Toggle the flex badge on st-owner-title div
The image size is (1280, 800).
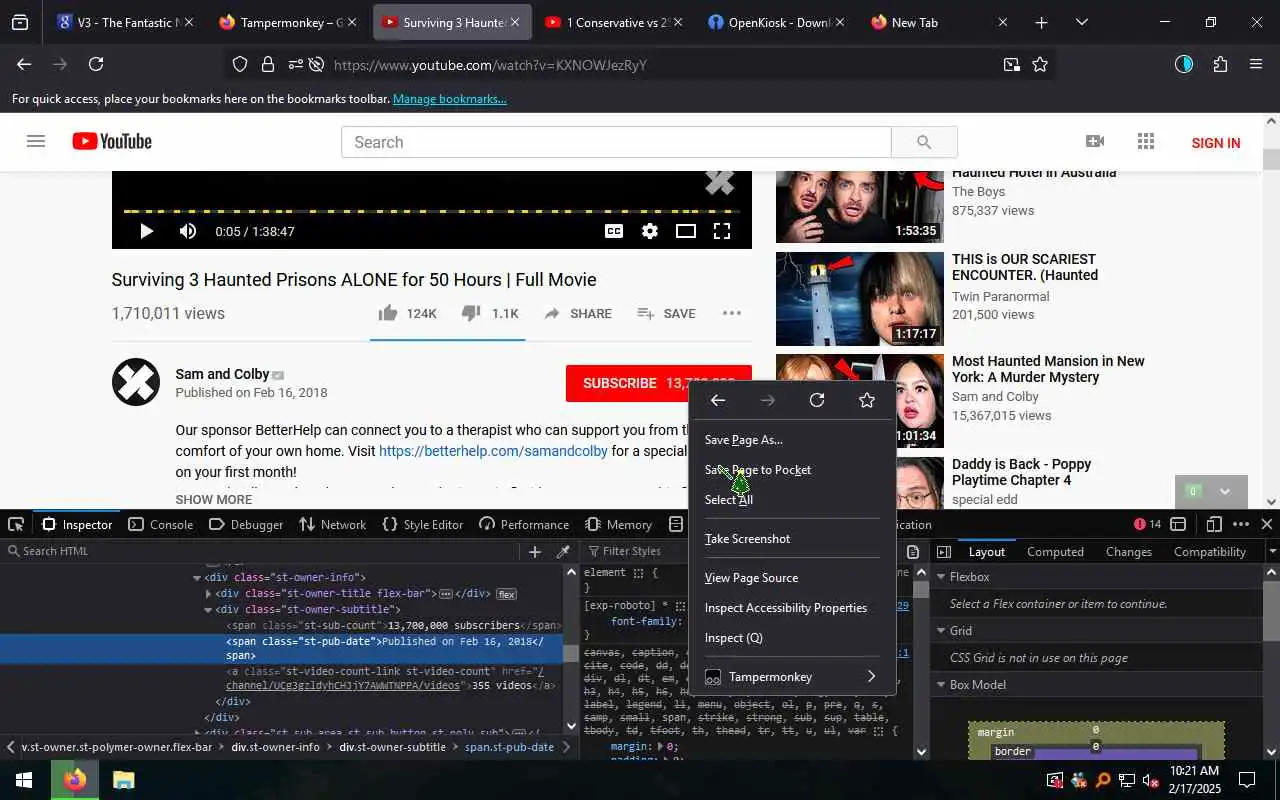(507, 594)
